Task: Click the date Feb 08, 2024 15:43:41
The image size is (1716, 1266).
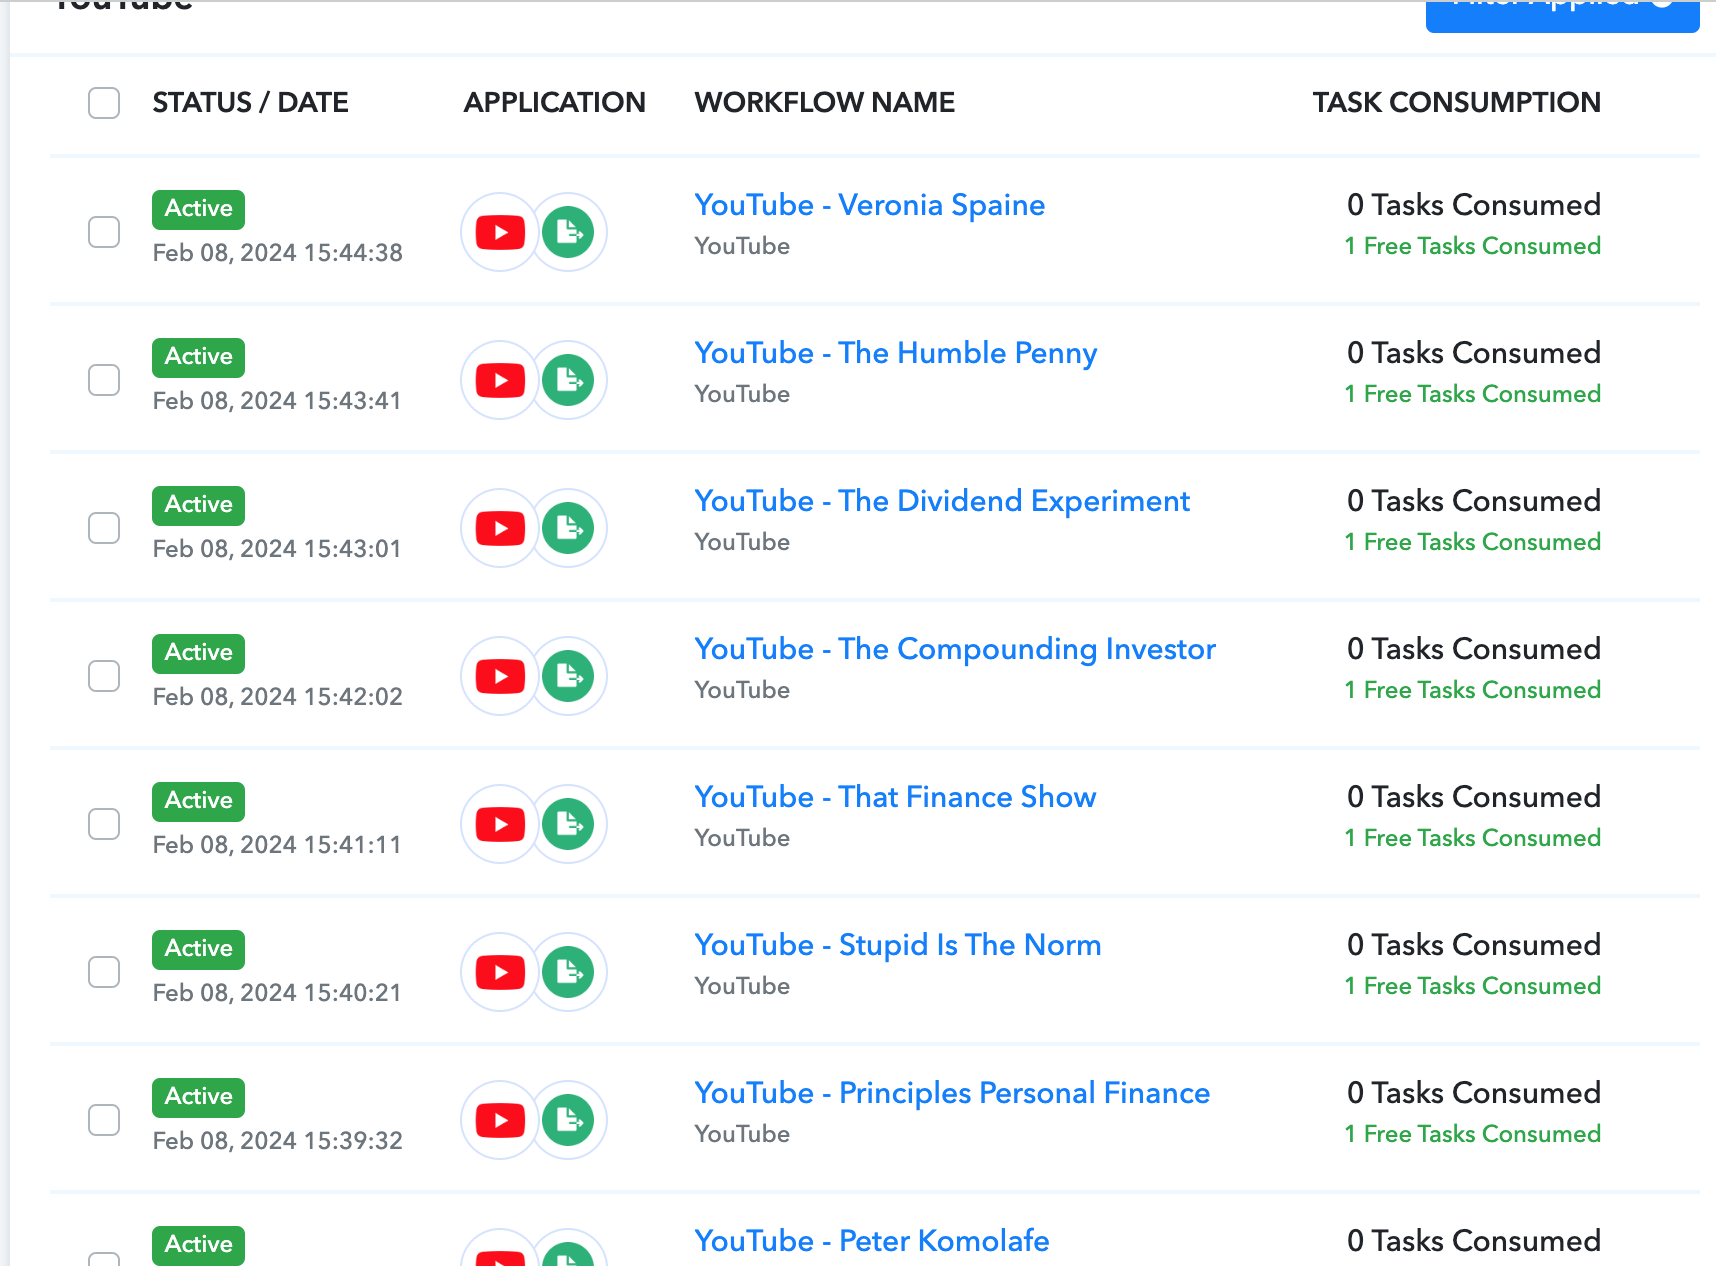Action: pos(277,401)
